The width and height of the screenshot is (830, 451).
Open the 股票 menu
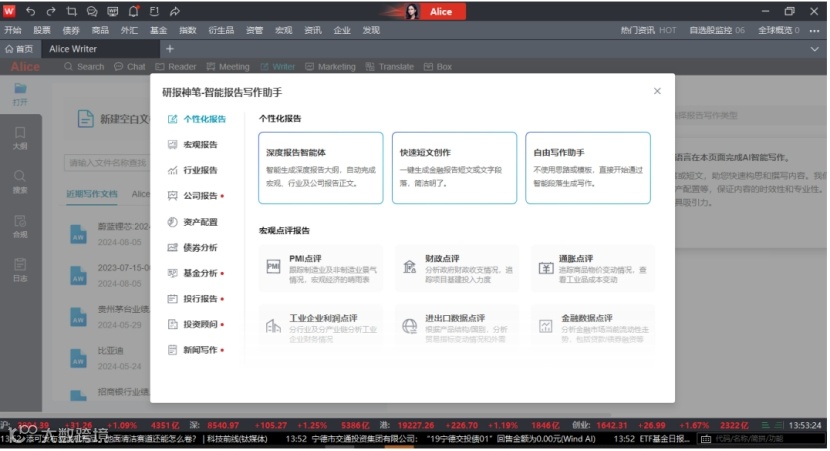(42, 30)
